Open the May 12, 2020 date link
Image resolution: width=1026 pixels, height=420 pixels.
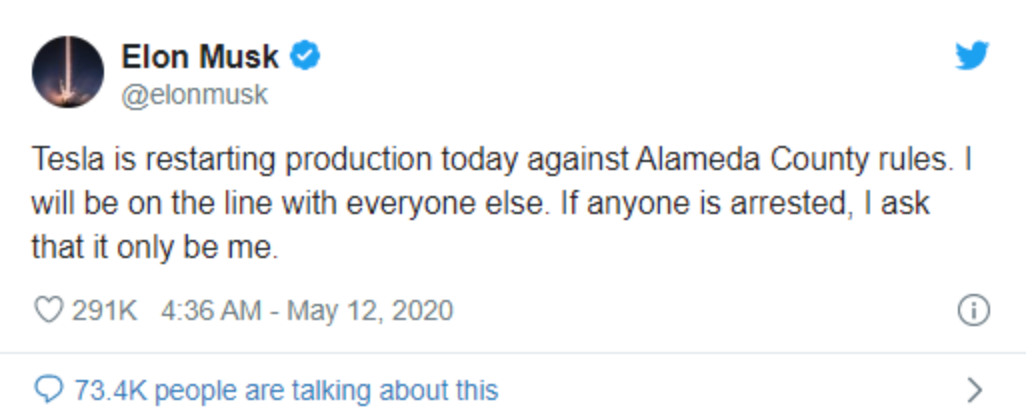tap(370, 311)
